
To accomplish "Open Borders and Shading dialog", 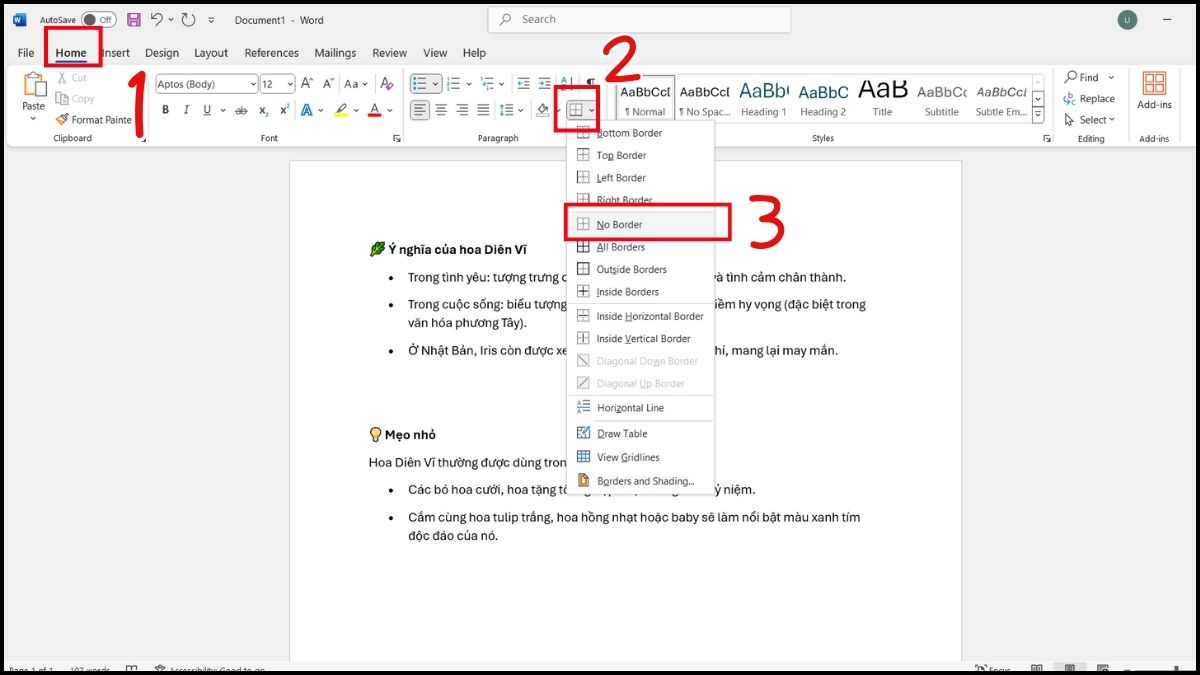I will pos(645,481).
